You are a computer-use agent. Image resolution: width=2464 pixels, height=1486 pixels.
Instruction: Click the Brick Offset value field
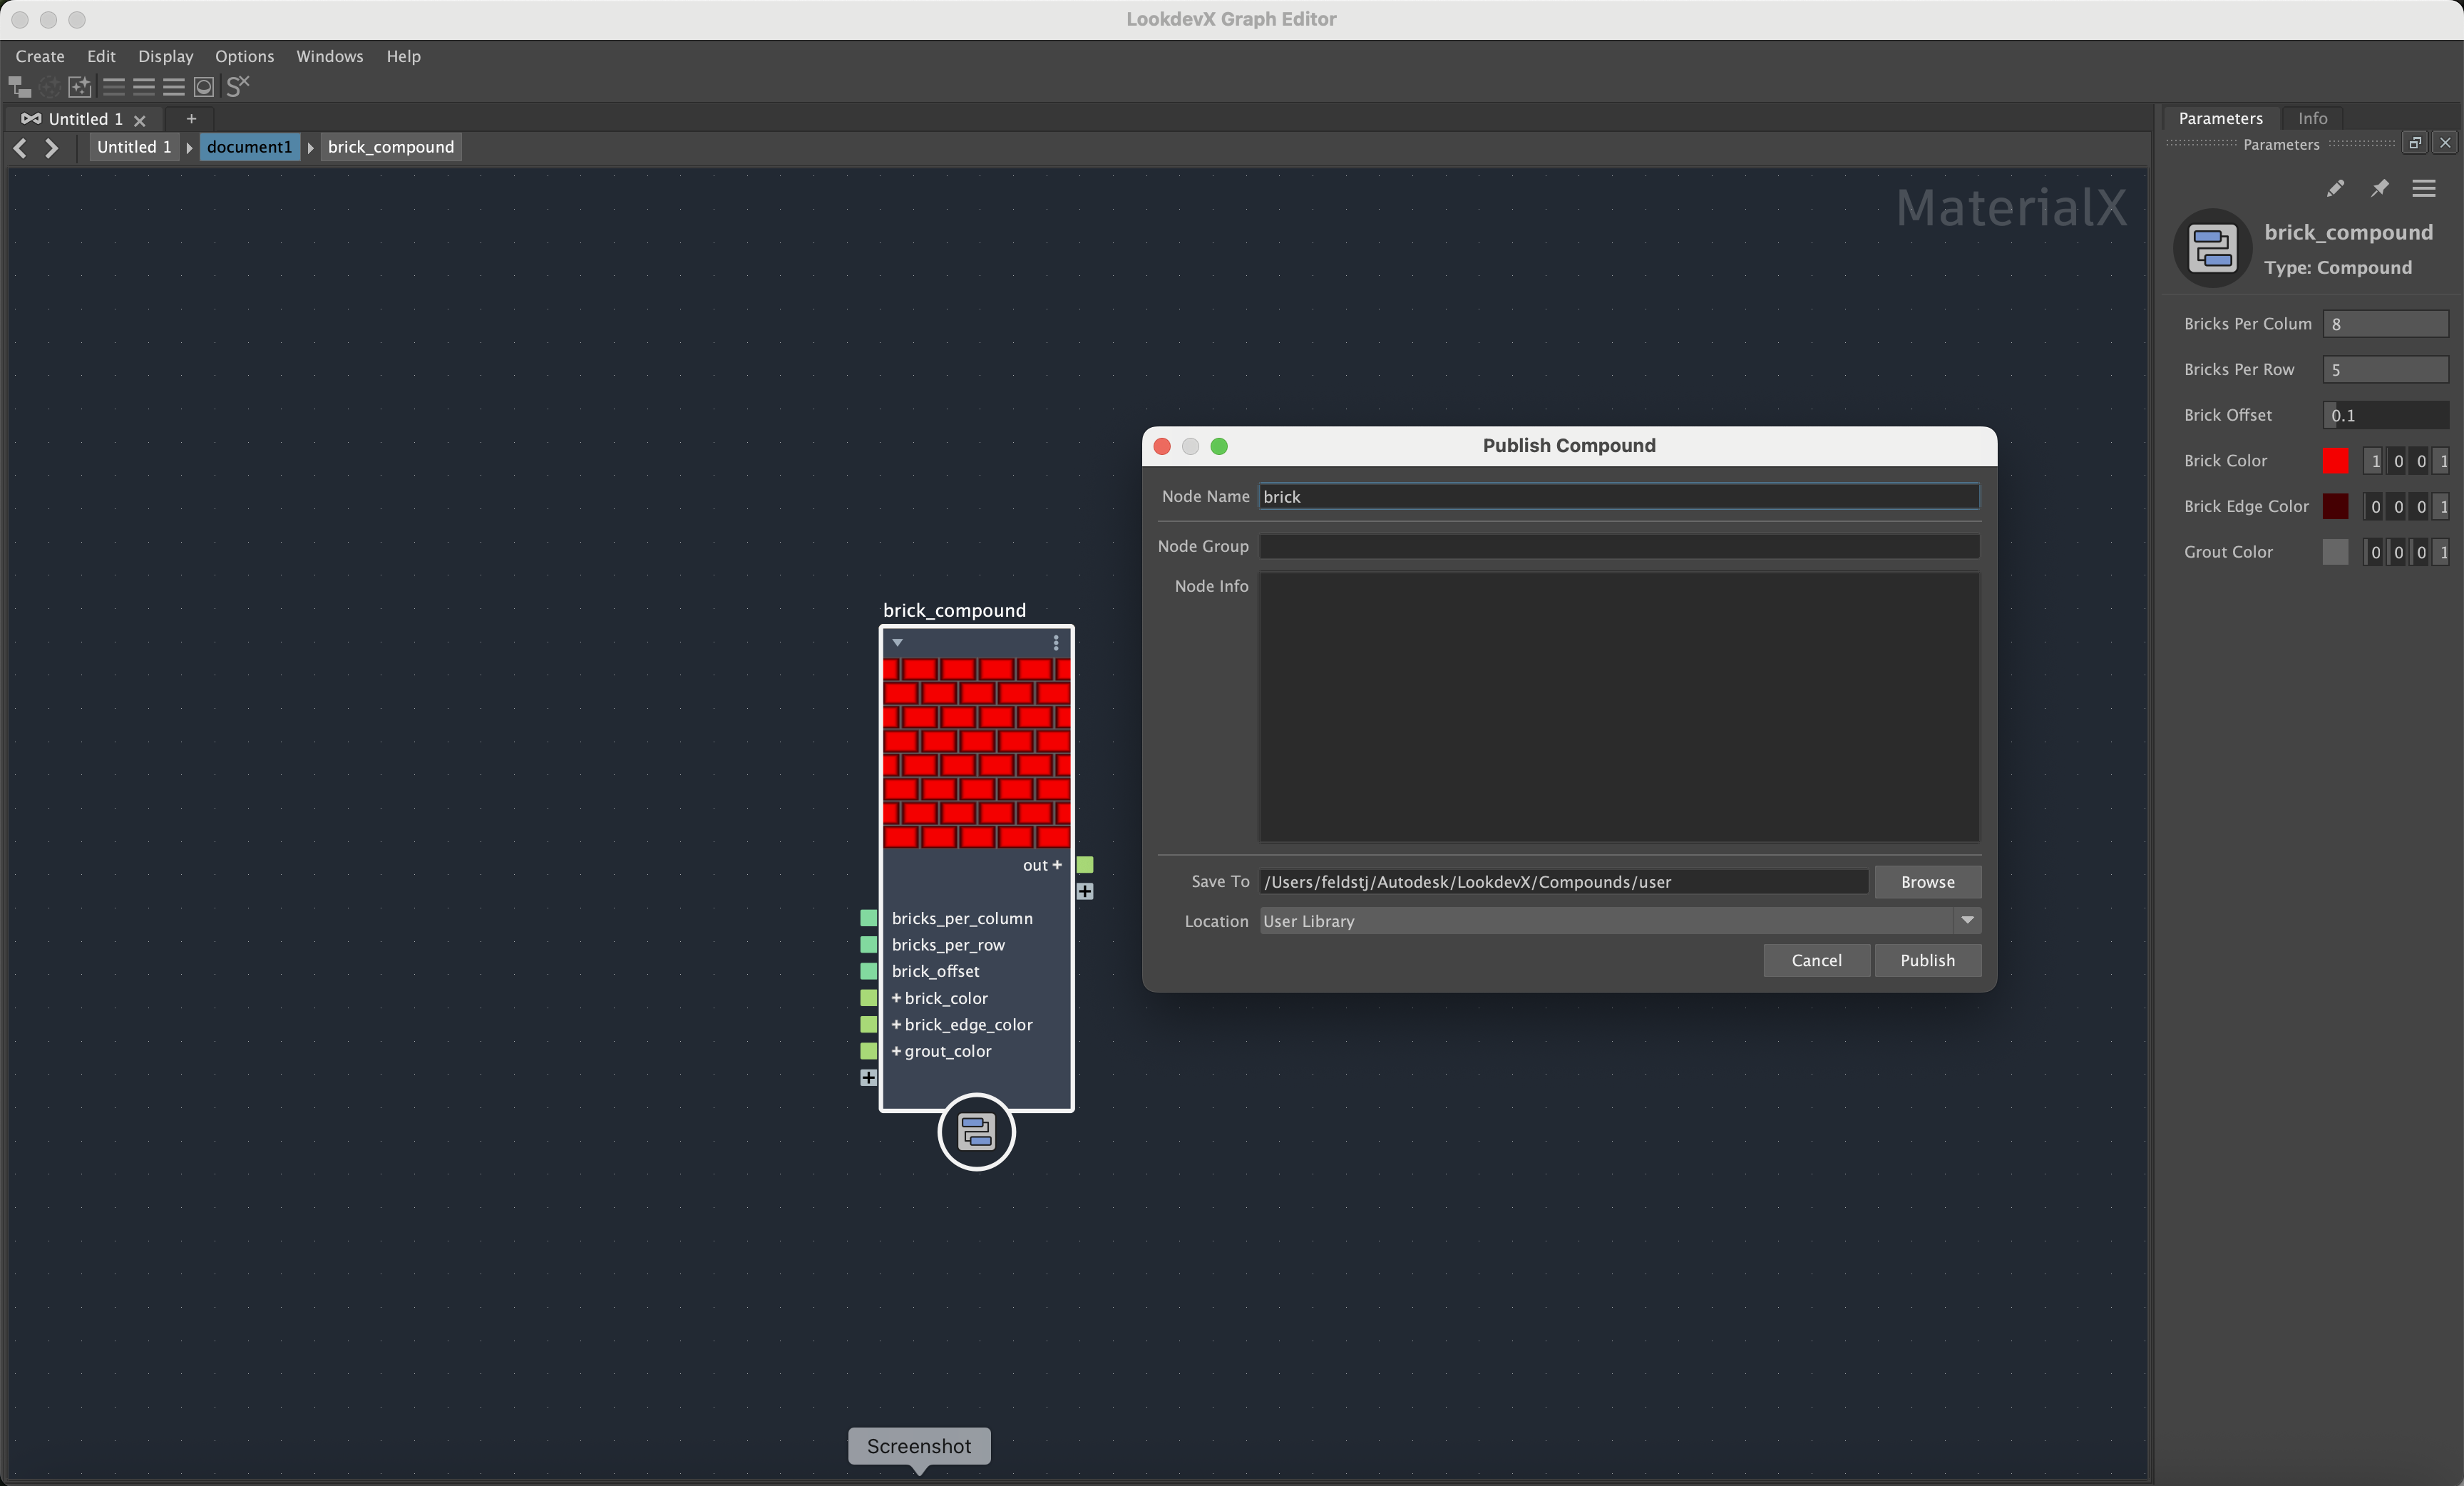(x=2385, y=415)
